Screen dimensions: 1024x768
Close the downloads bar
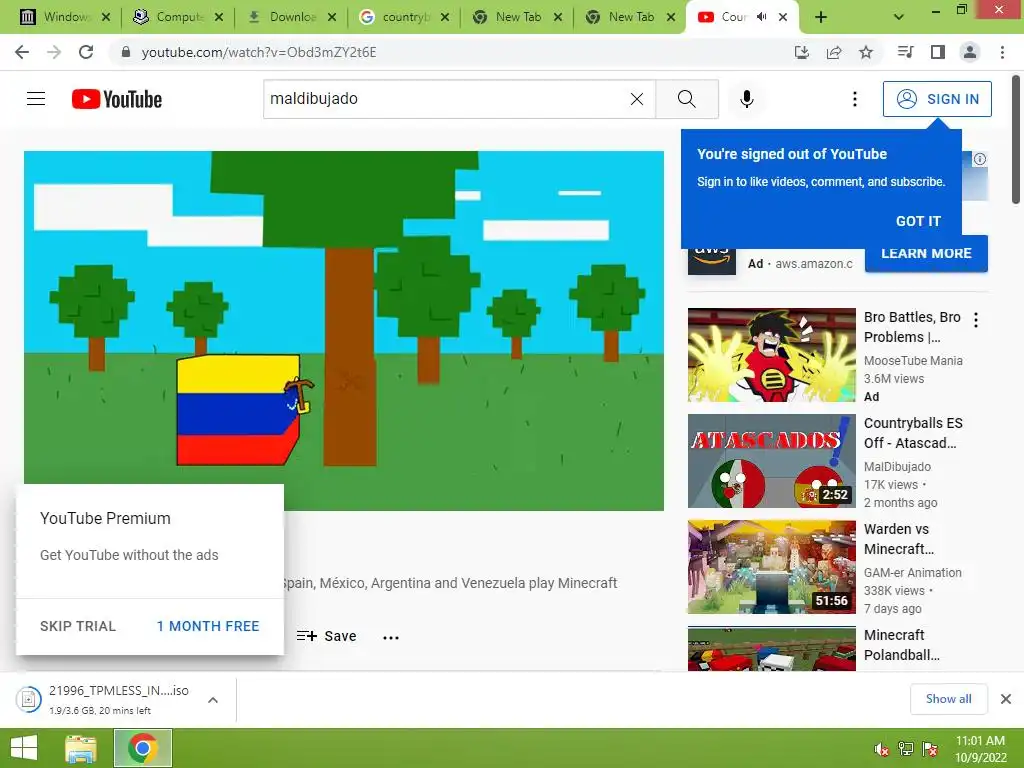[1006, 699]
